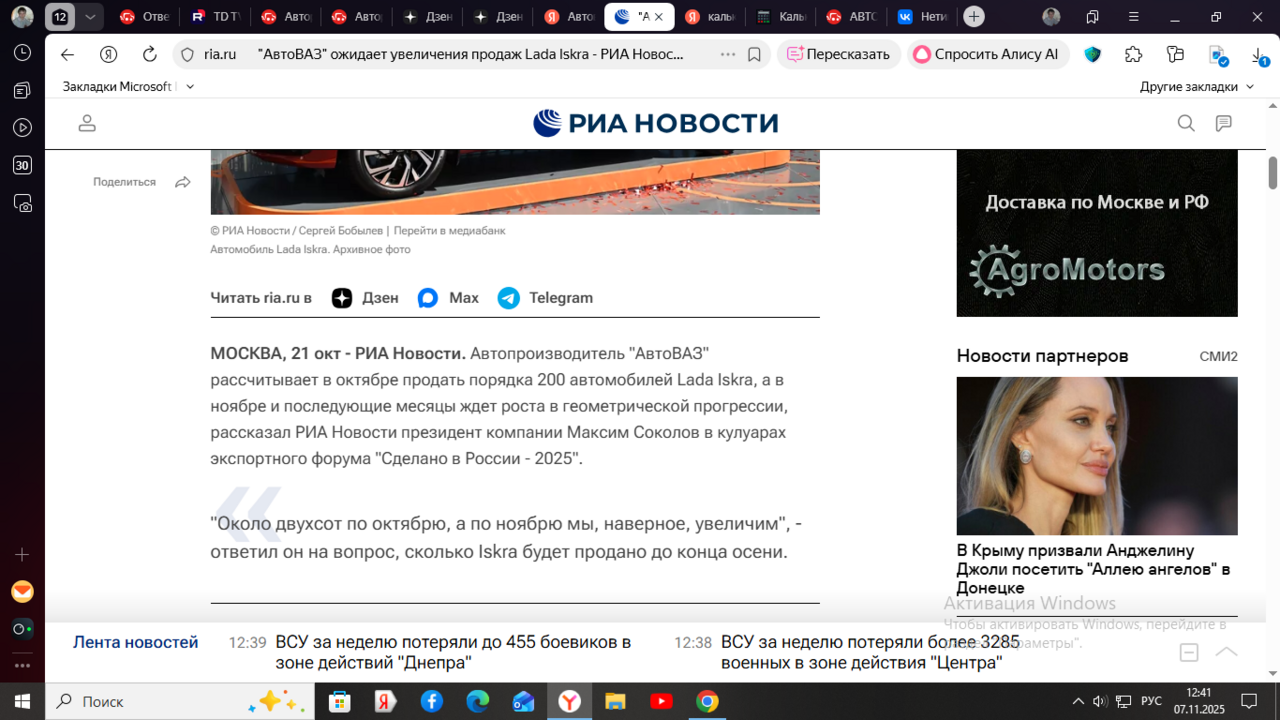Screen dimensions: 1280x720
Task: Click the Спросить Алису AI button
Action: point(987,55)
